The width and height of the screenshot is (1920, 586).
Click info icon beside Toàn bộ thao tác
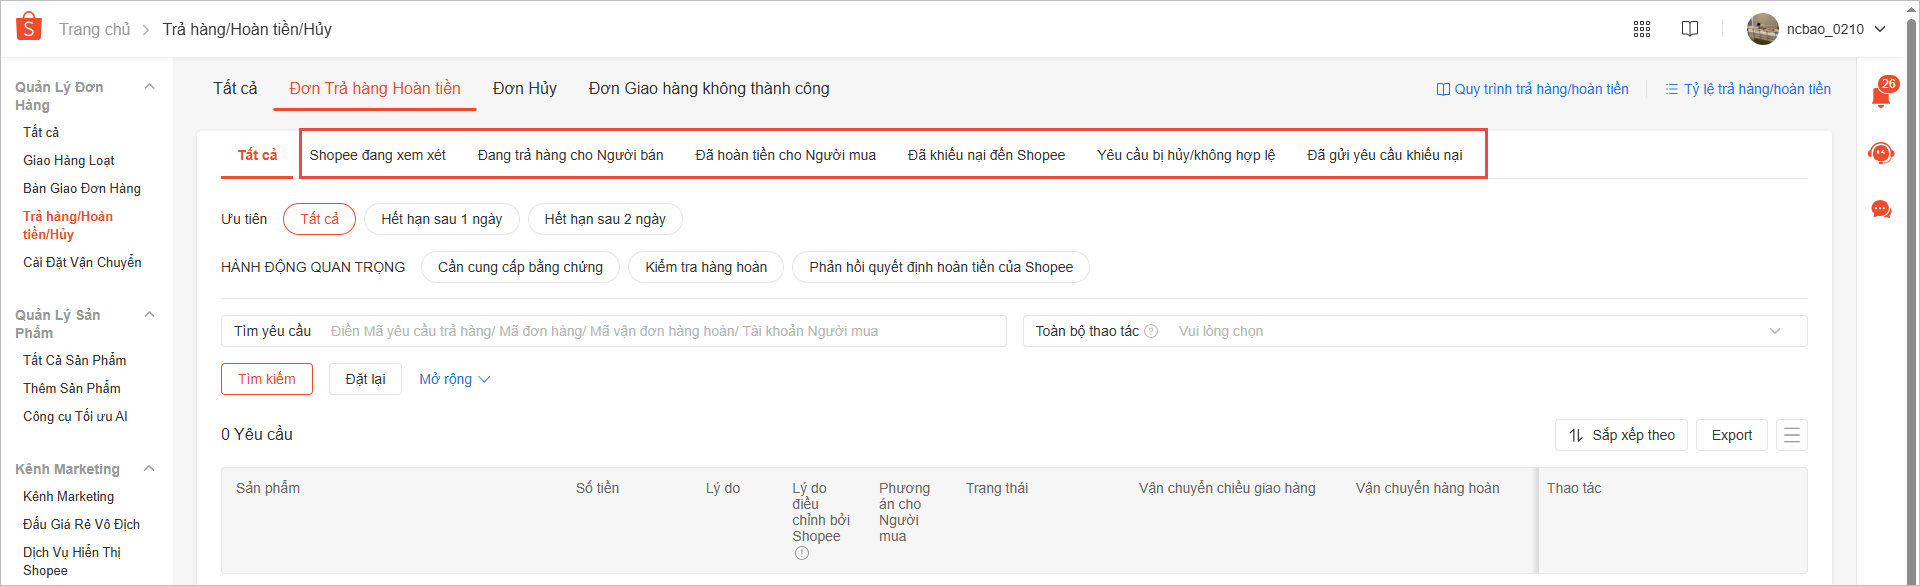click(x=1151, y=331)
